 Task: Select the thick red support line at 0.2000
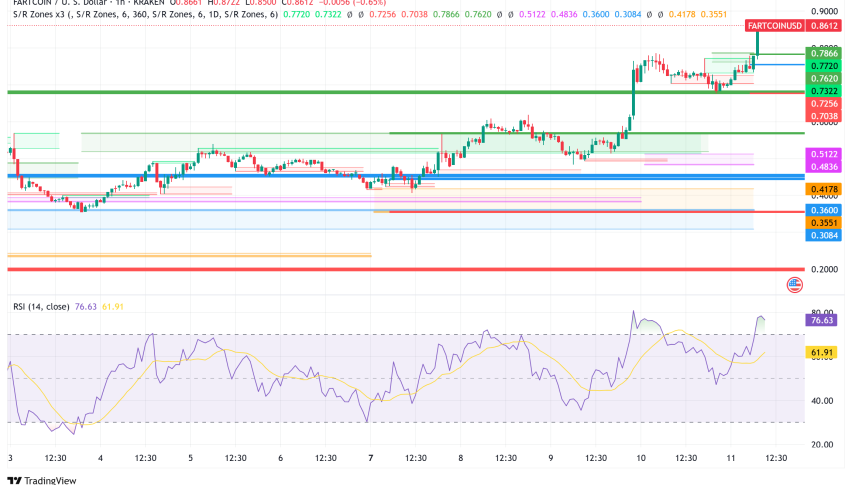pyautogui.click(x=406, y=269)
